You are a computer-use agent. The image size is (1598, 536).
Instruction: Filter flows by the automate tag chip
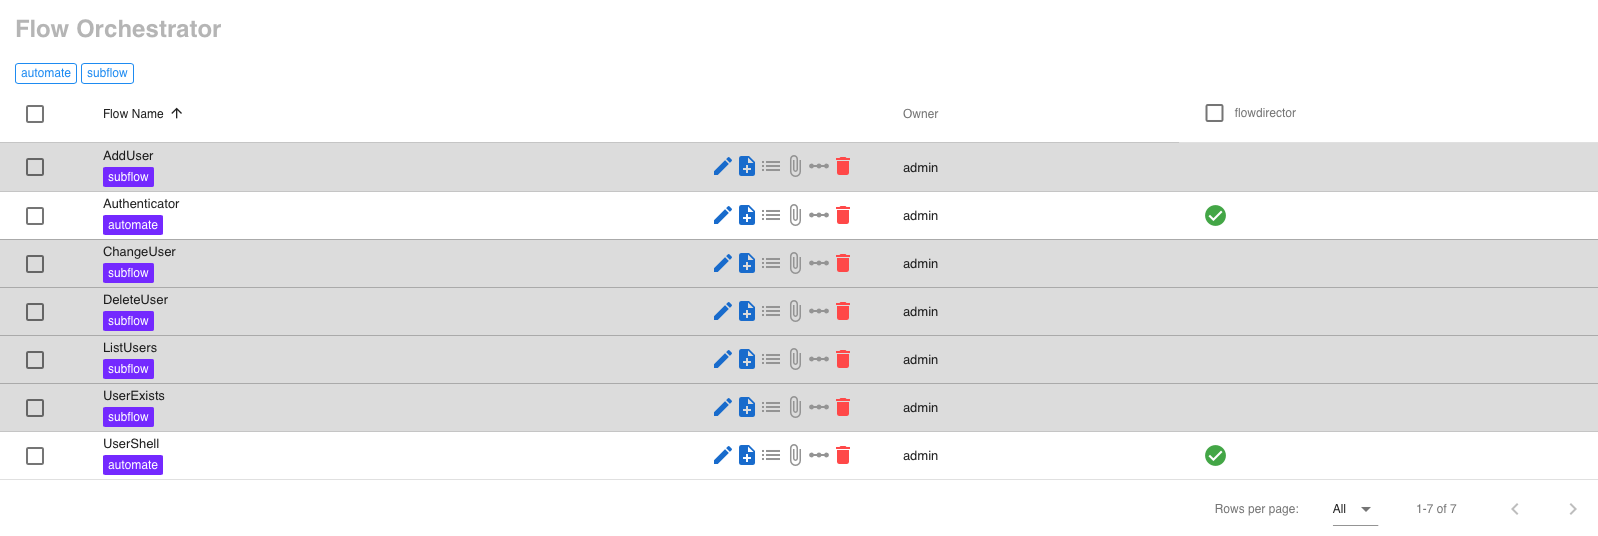(46, 73)
